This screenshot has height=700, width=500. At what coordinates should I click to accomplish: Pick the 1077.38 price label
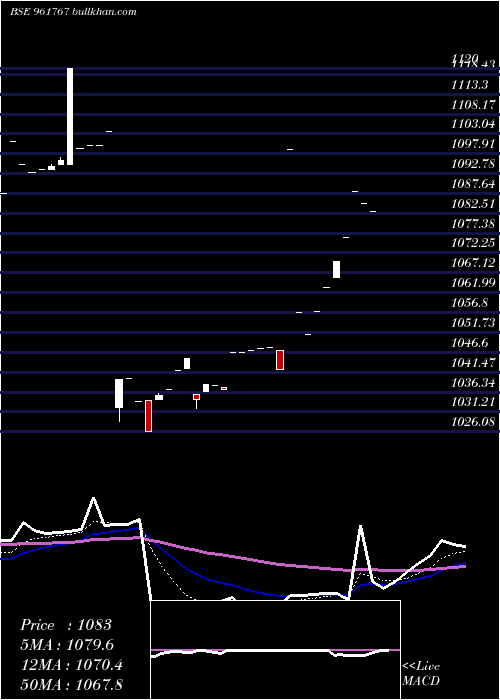tap(473, 224)
